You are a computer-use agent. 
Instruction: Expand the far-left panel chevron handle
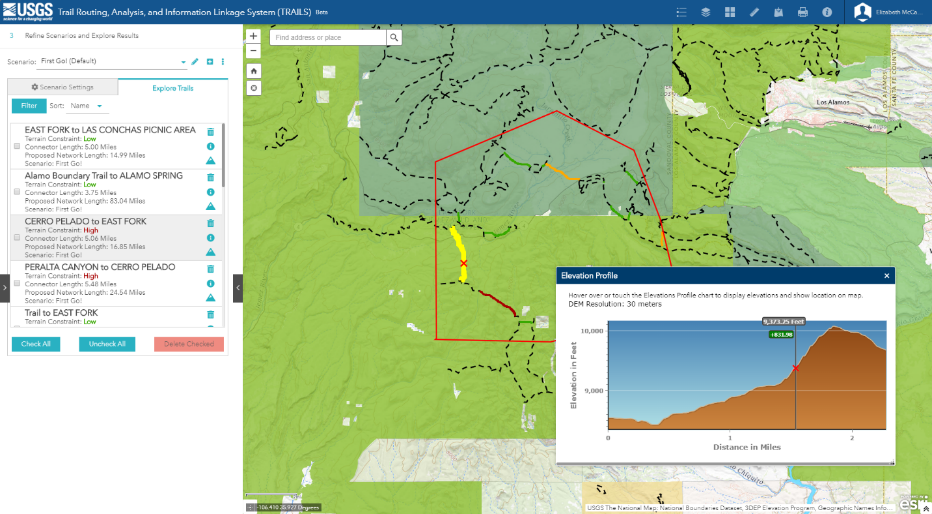pos(5,288)
